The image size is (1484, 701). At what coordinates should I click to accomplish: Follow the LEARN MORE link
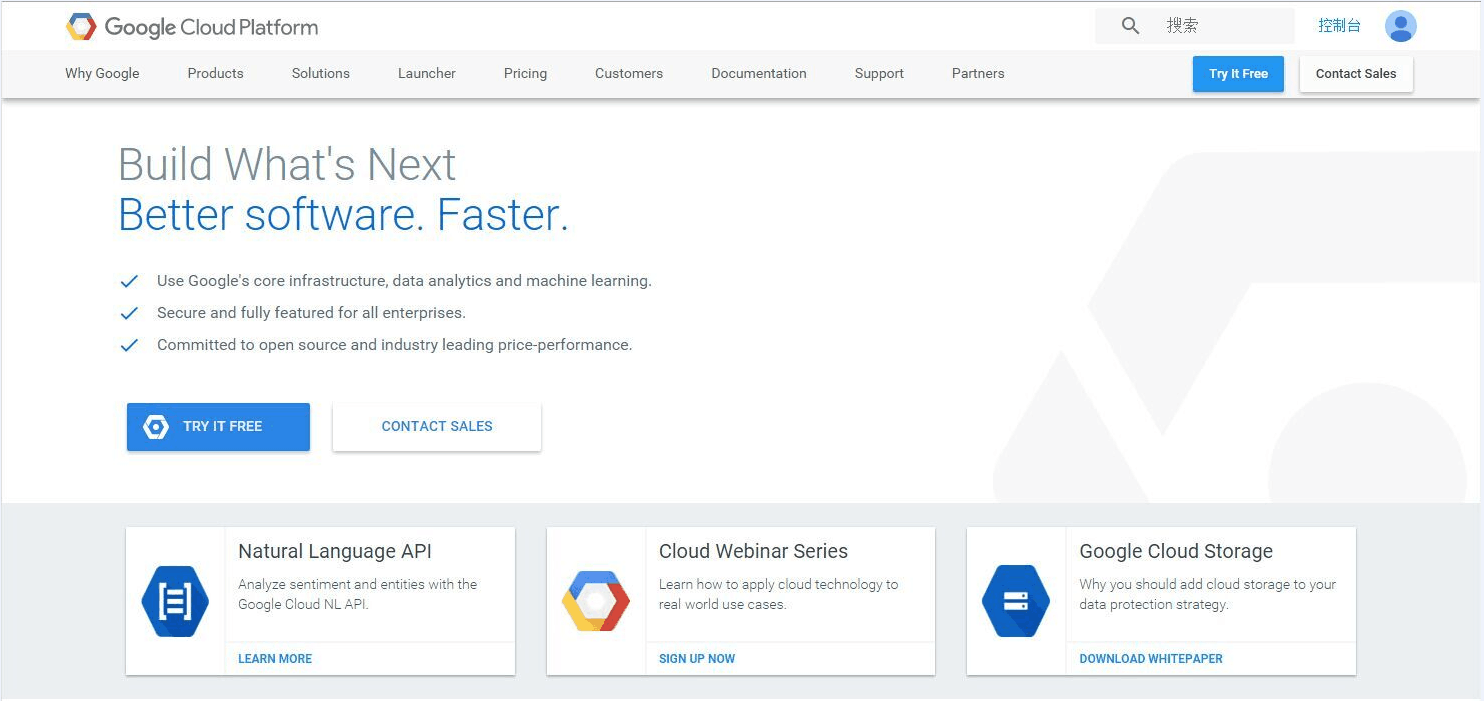275,659
